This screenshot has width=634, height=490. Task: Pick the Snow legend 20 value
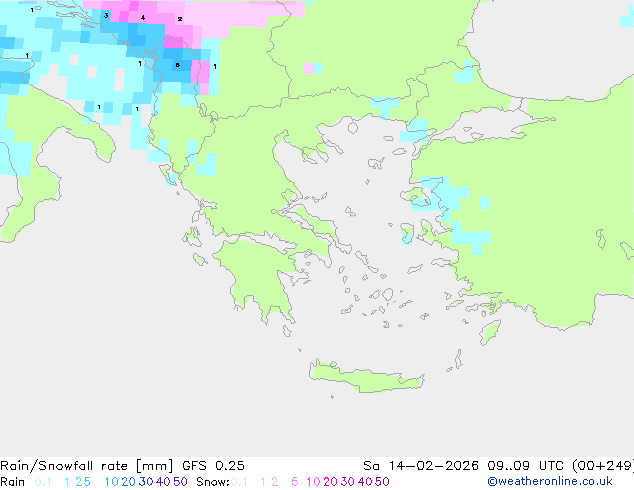[330, 482]
